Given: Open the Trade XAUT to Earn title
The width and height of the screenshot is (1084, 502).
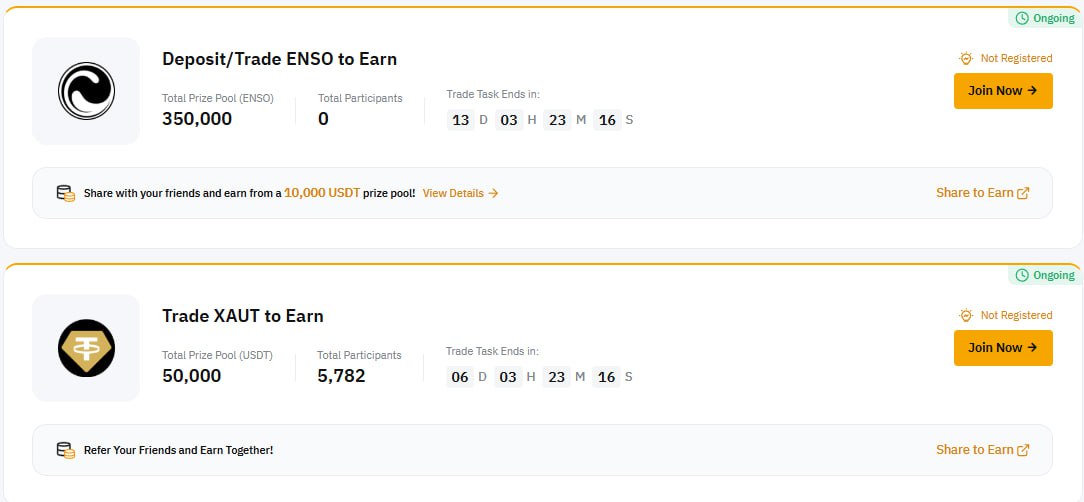Looking at the screenshot, I should (x=243, y=316).
